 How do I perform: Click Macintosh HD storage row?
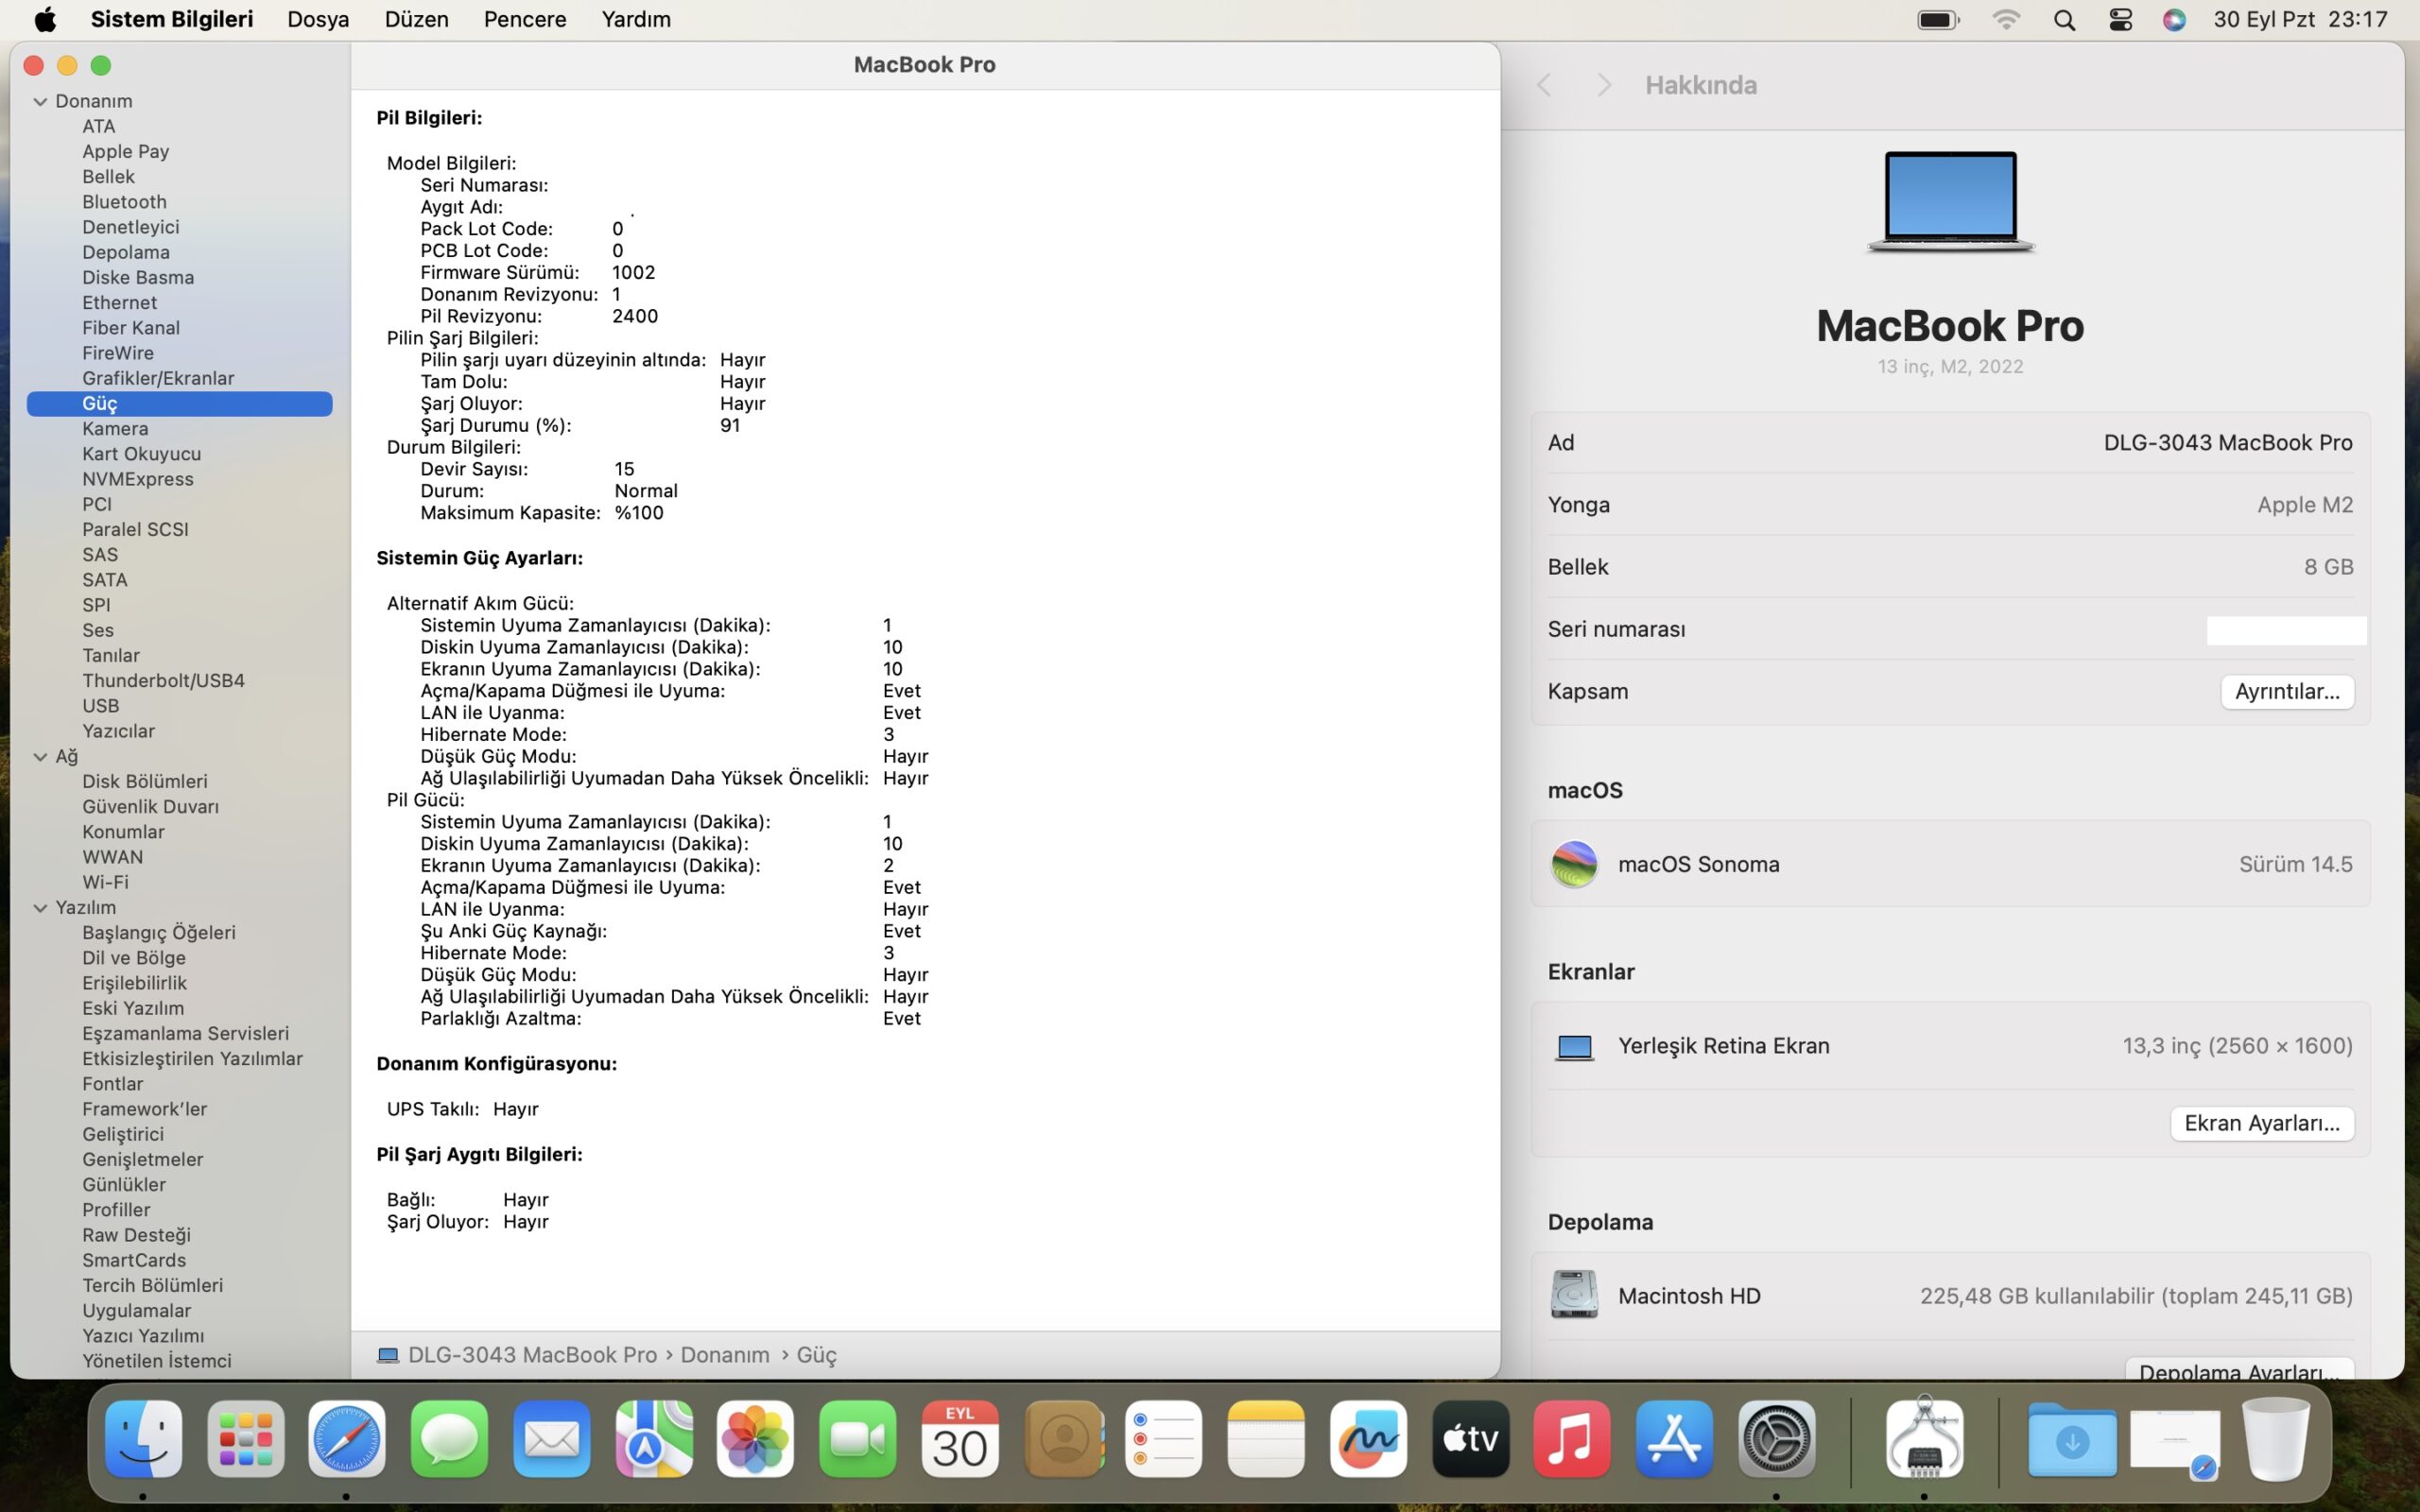tap(1950, 1296)
